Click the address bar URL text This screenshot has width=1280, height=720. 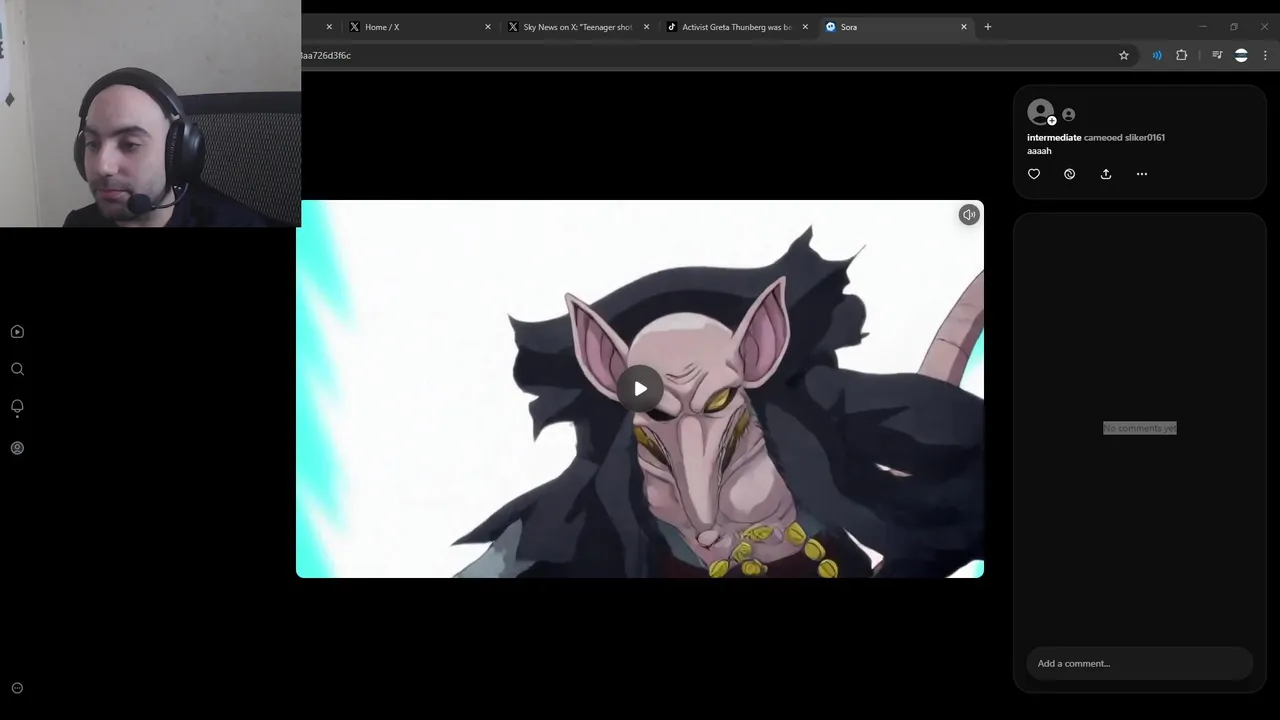pos(326,56)
